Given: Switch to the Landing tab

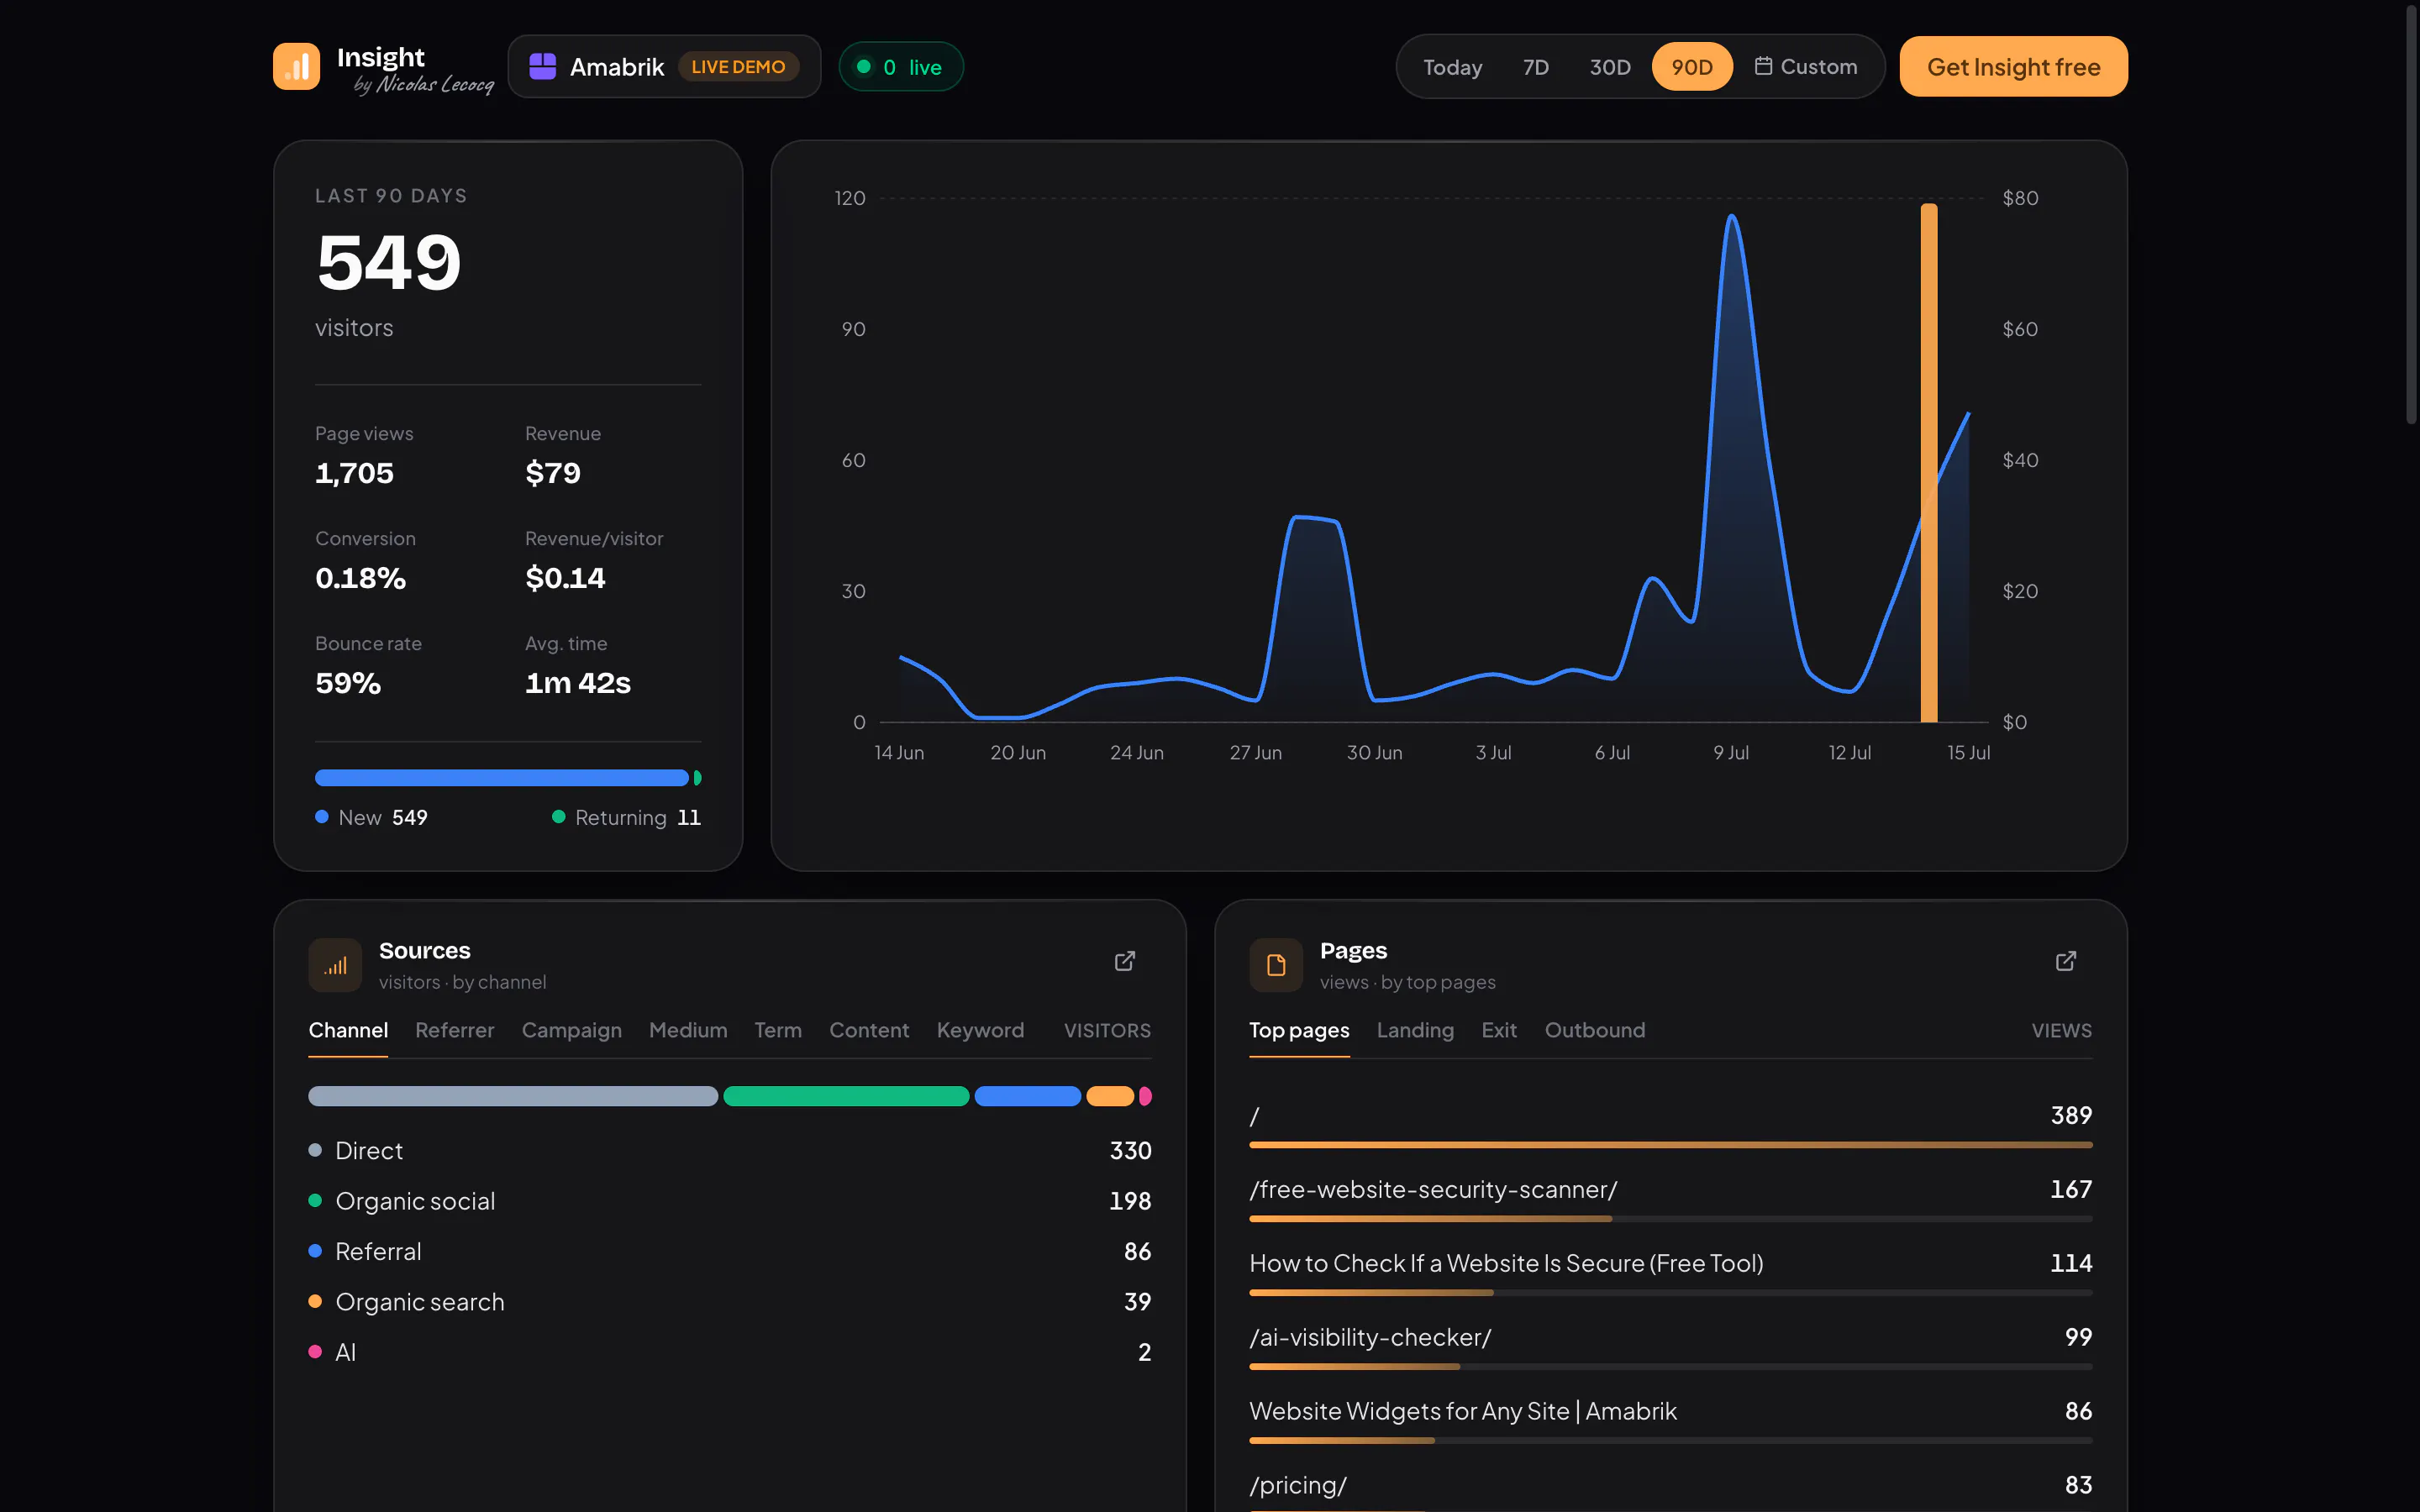Looking at the screenshot, I should click(1415, 1030).
